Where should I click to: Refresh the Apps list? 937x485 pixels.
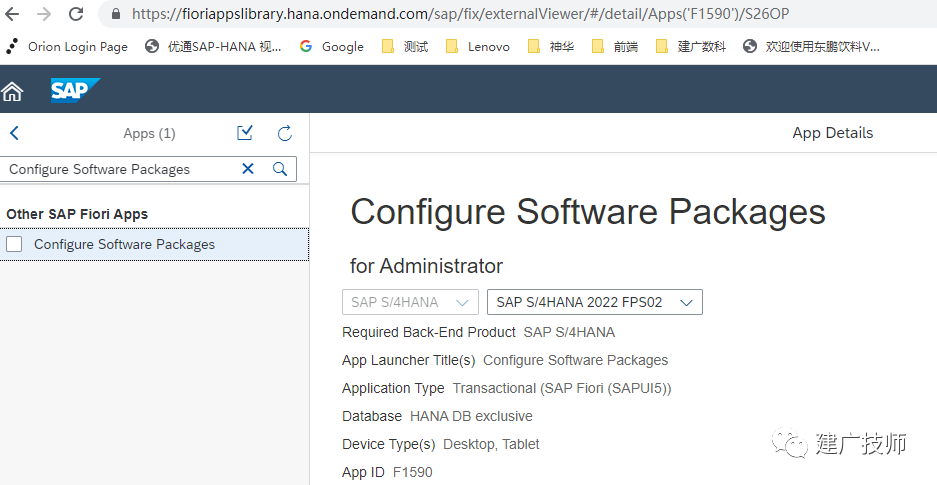285,133
